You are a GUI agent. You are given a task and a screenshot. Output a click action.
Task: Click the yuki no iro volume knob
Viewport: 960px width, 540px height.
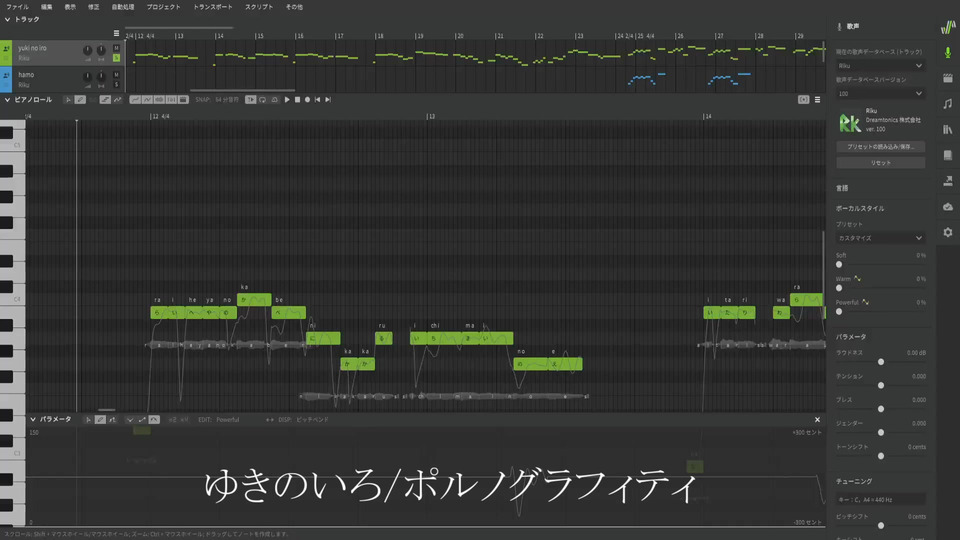coord(88,50)
